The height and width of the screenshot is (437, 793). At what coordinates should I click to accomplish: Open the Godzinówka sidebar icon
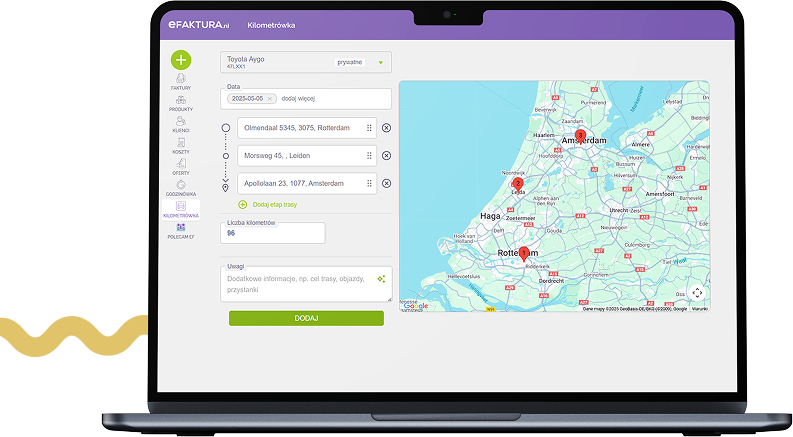[x=180, y=187]
